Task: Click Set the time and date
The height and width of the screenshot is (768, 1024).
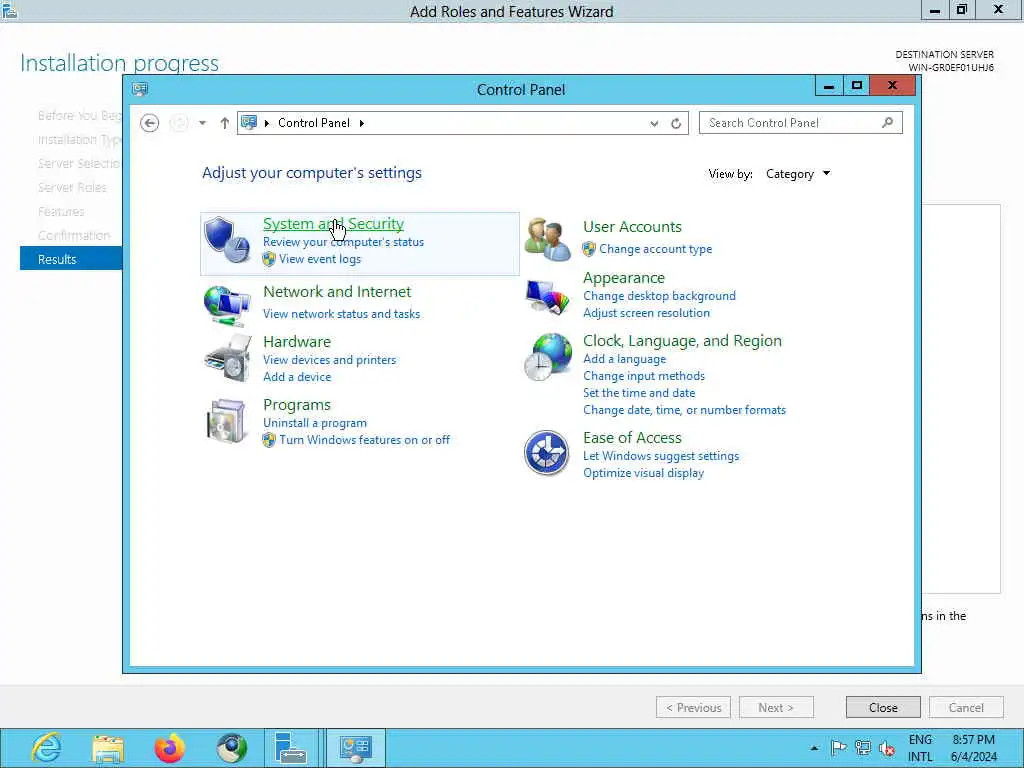Action: click(x=639, y=392)
